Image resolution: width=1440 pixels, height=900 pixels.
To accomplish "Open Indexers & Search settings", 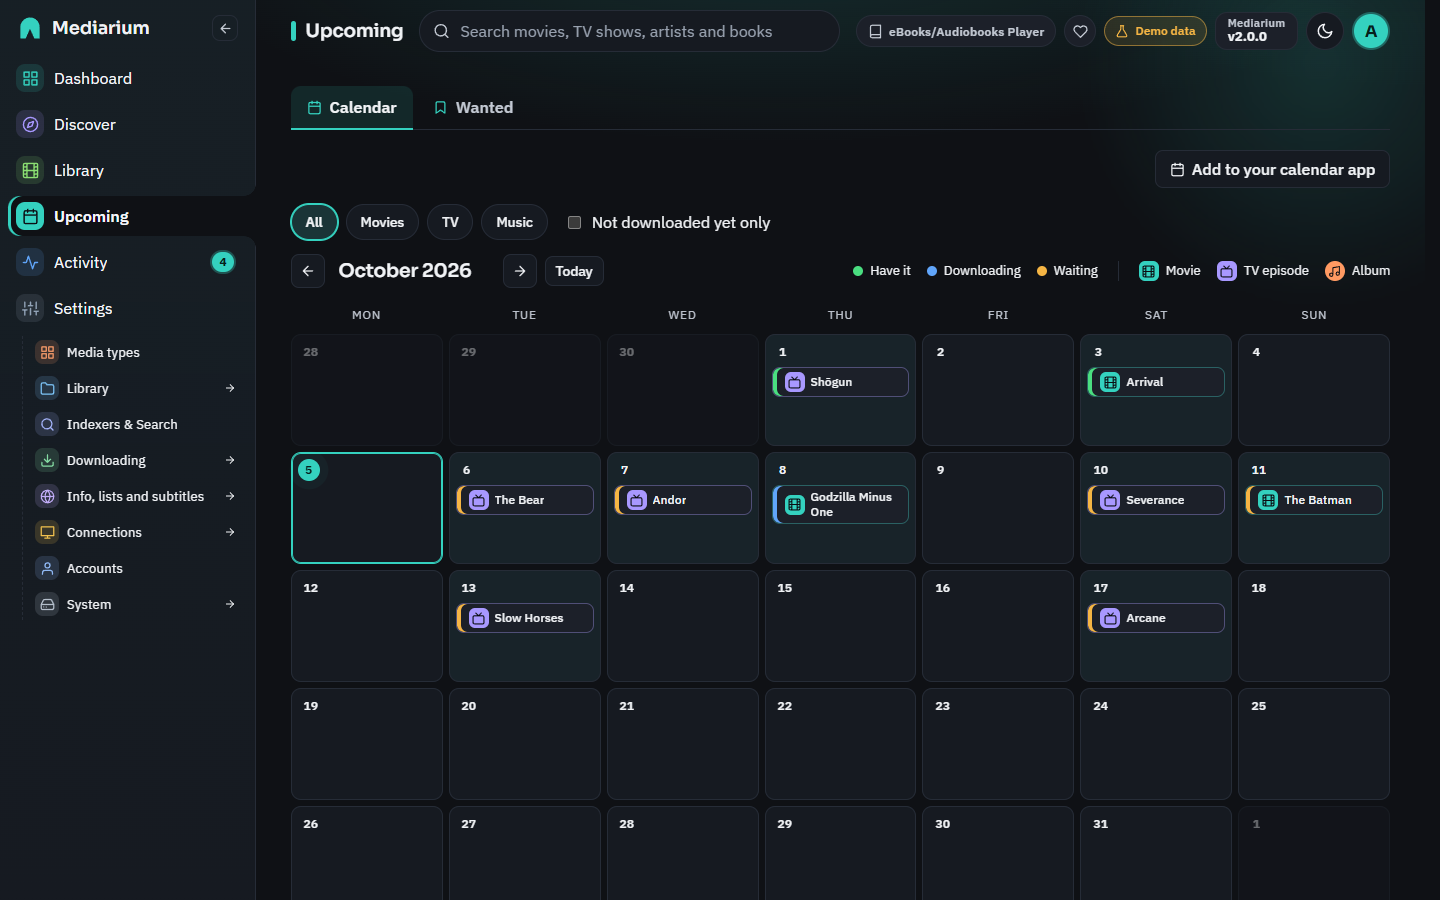I will click(x=138, y=424).
